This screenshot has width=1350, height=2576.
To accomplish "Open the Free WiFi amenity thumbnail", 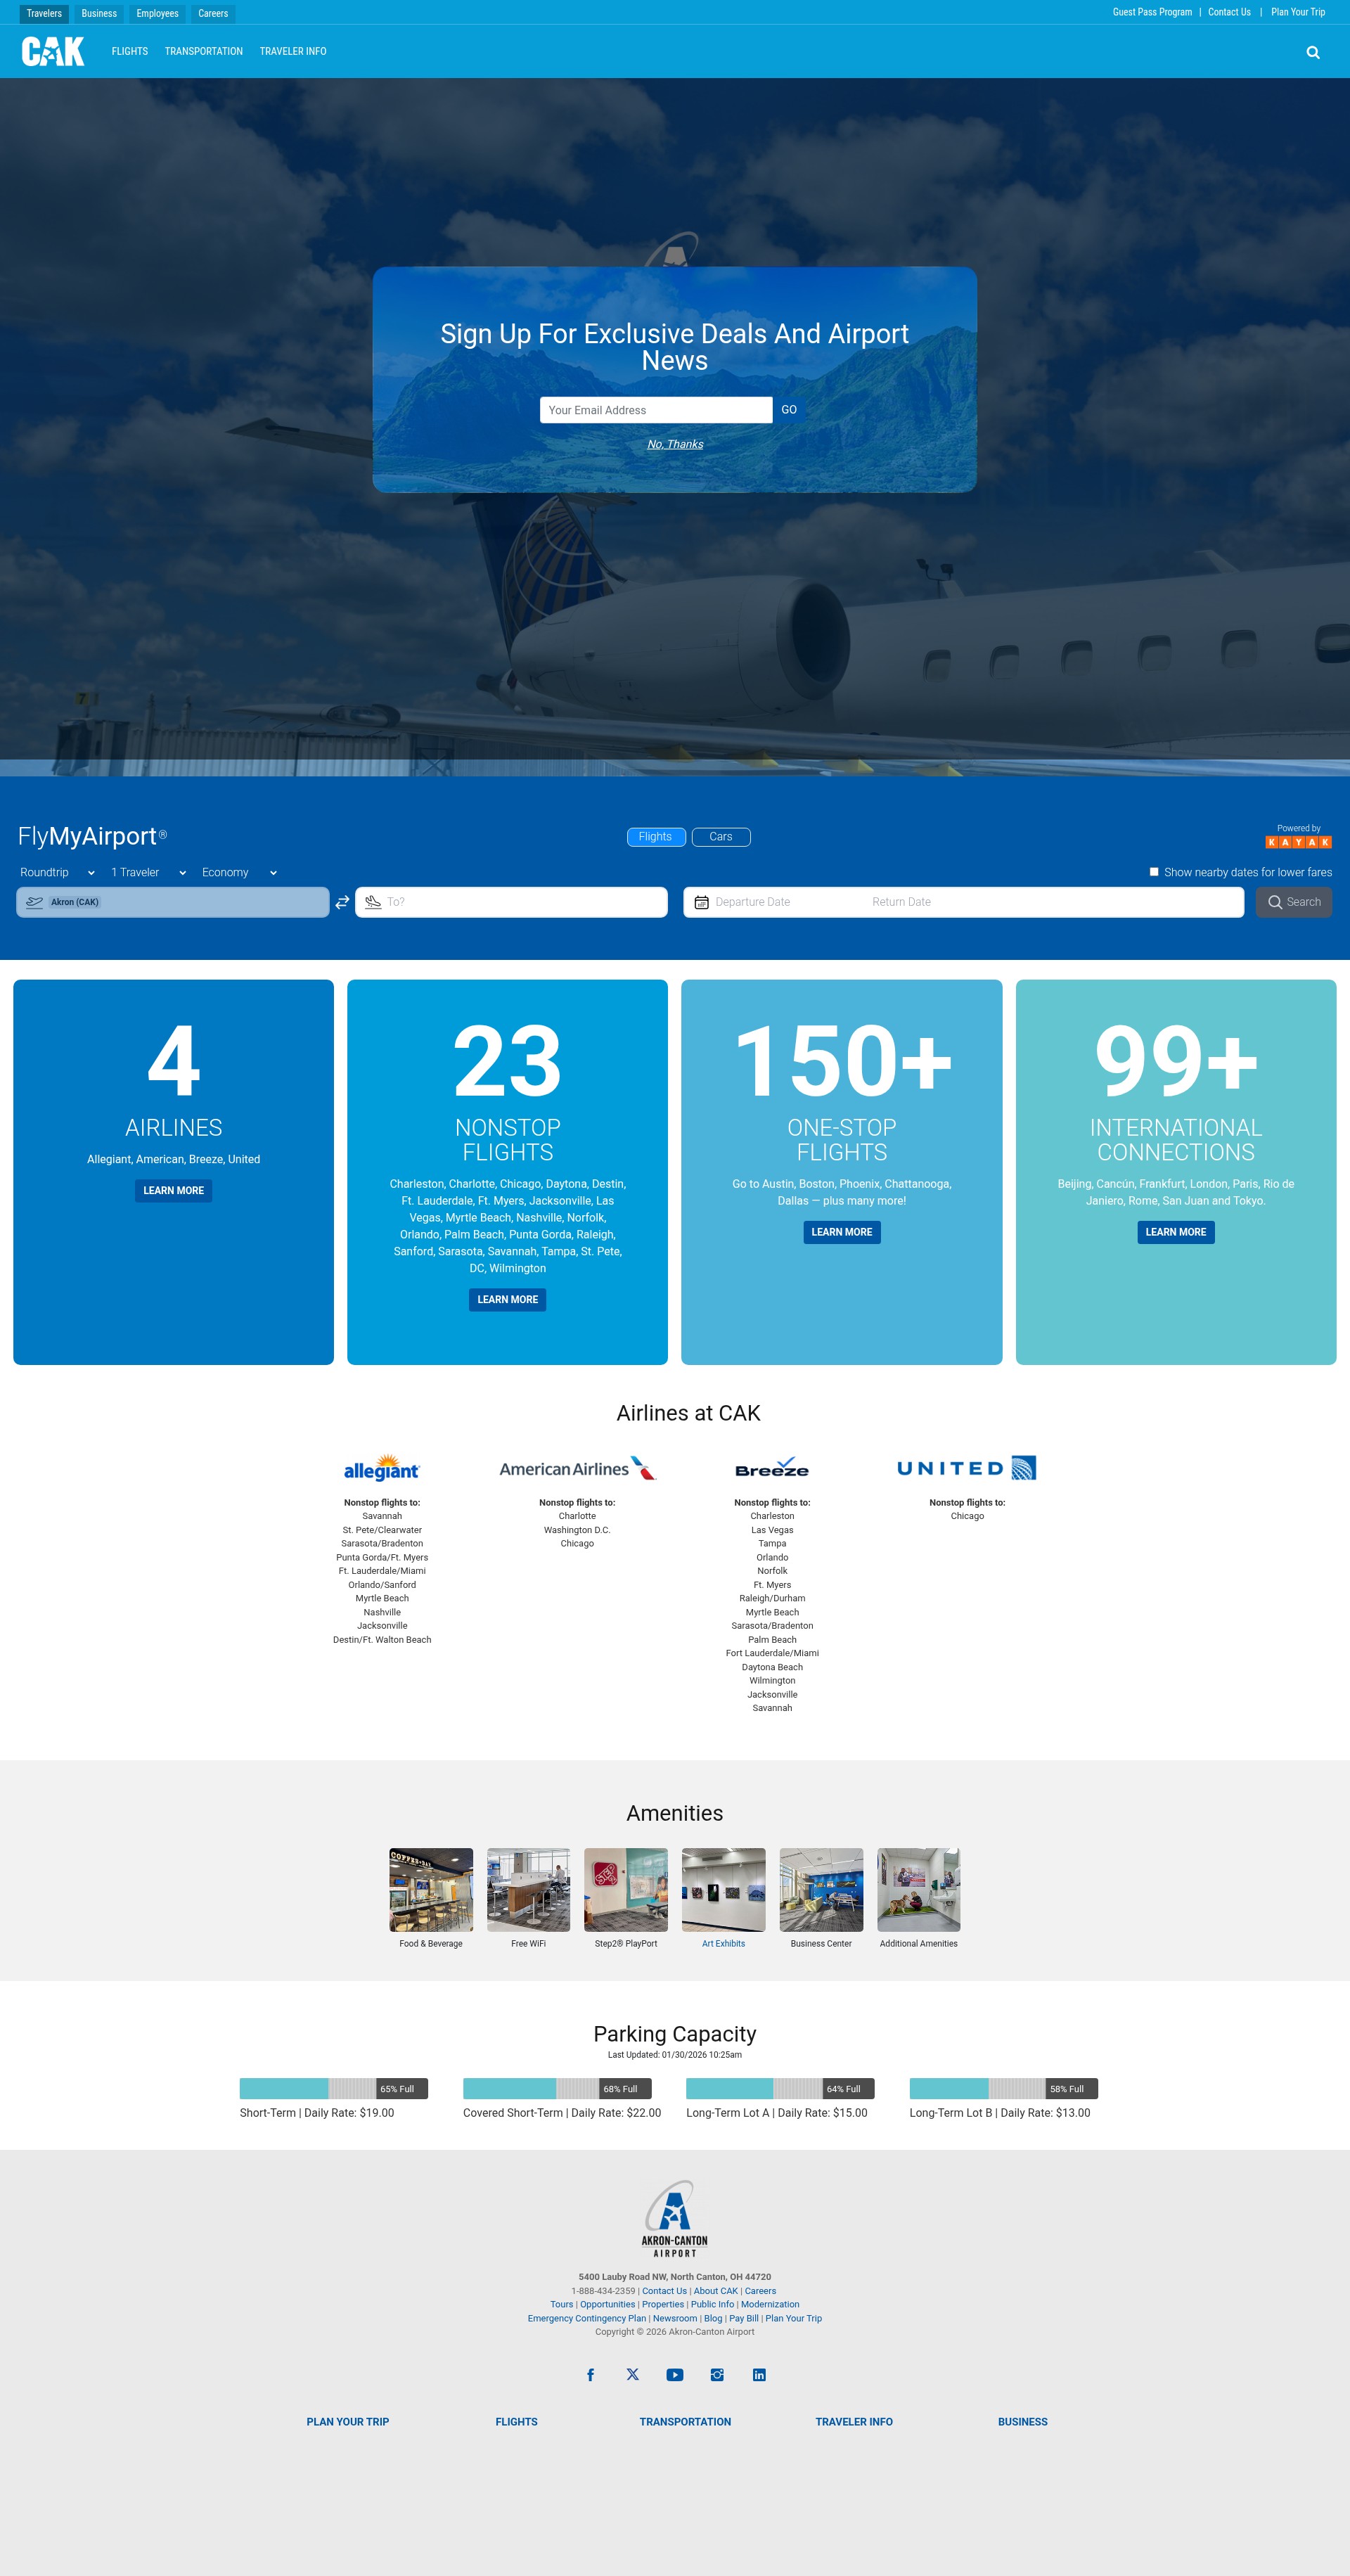I will pos(528,1889).
